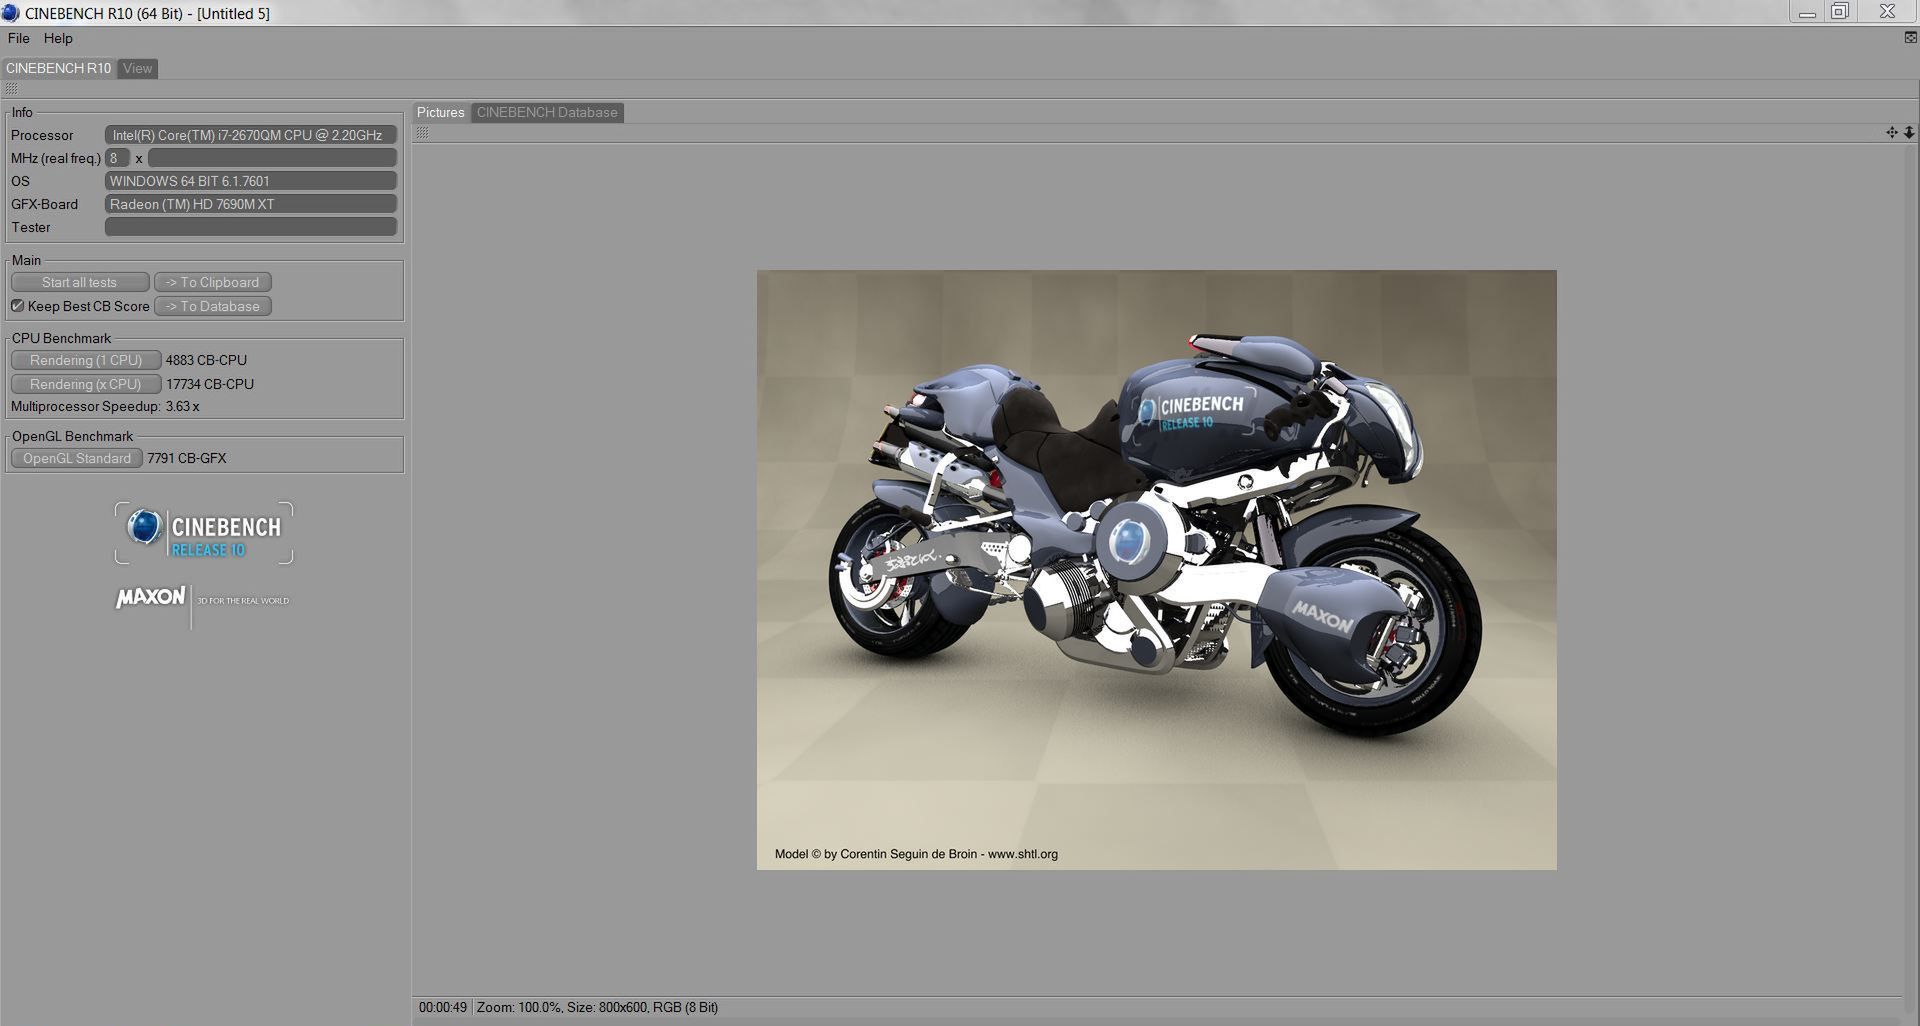The width and height of the screenshot is (1920, 1026).
Task: Open the Help menu
Action: click(58, 38)
